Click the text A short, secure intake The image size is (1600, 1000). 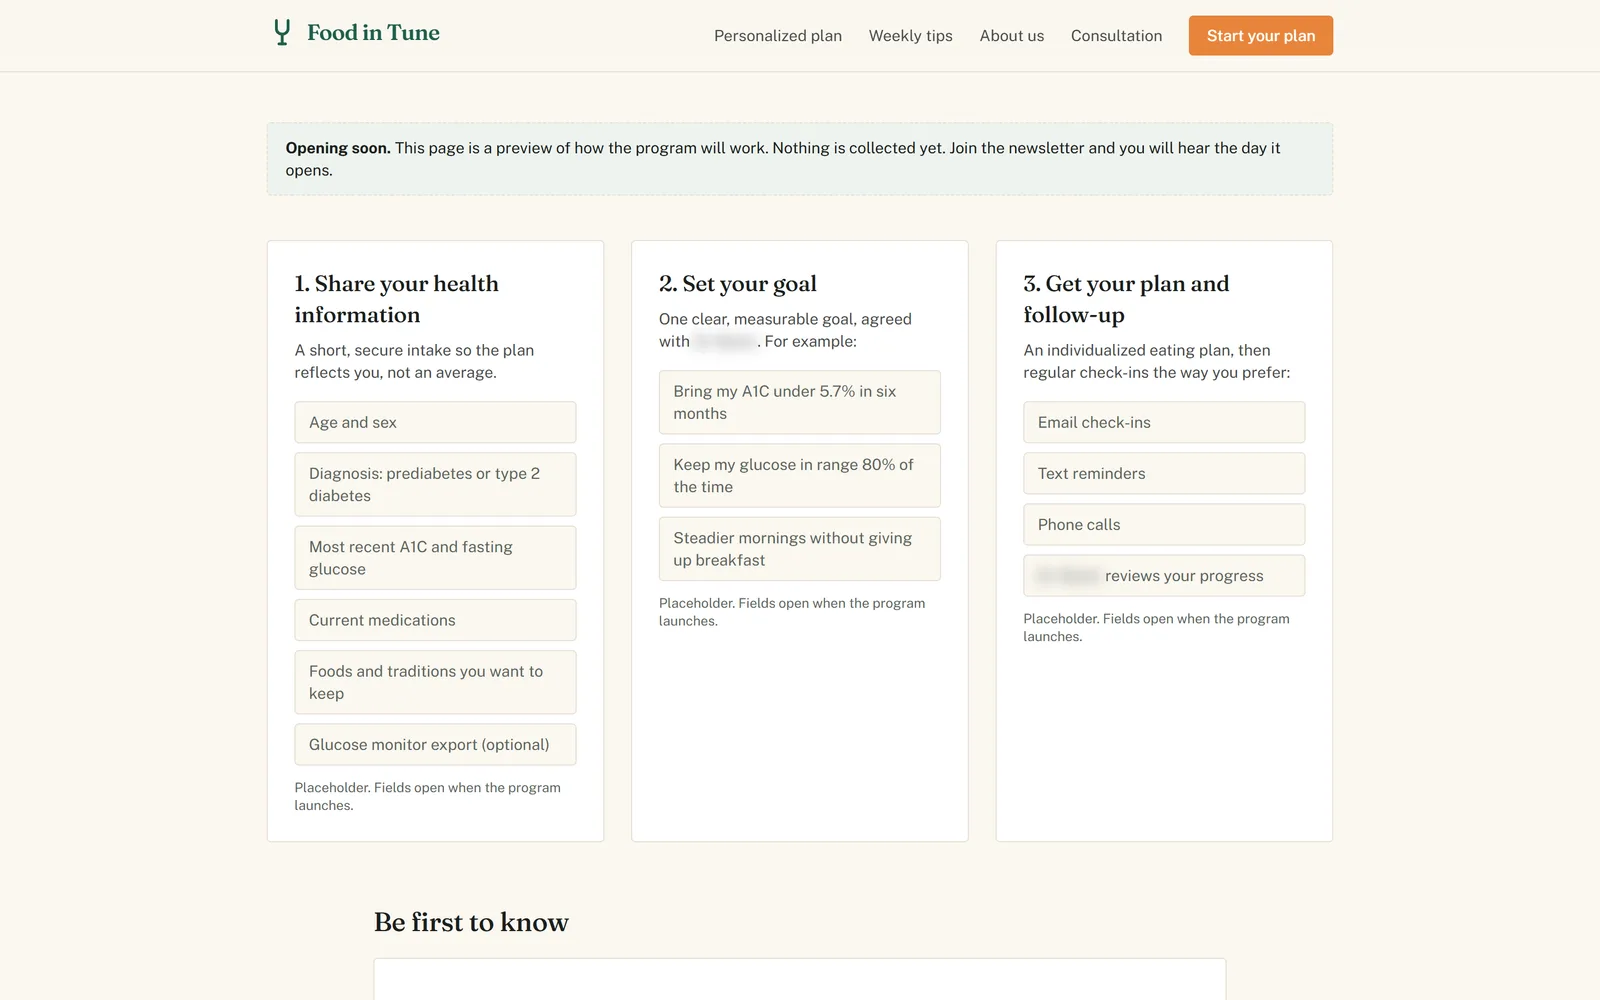pos(414,361)
